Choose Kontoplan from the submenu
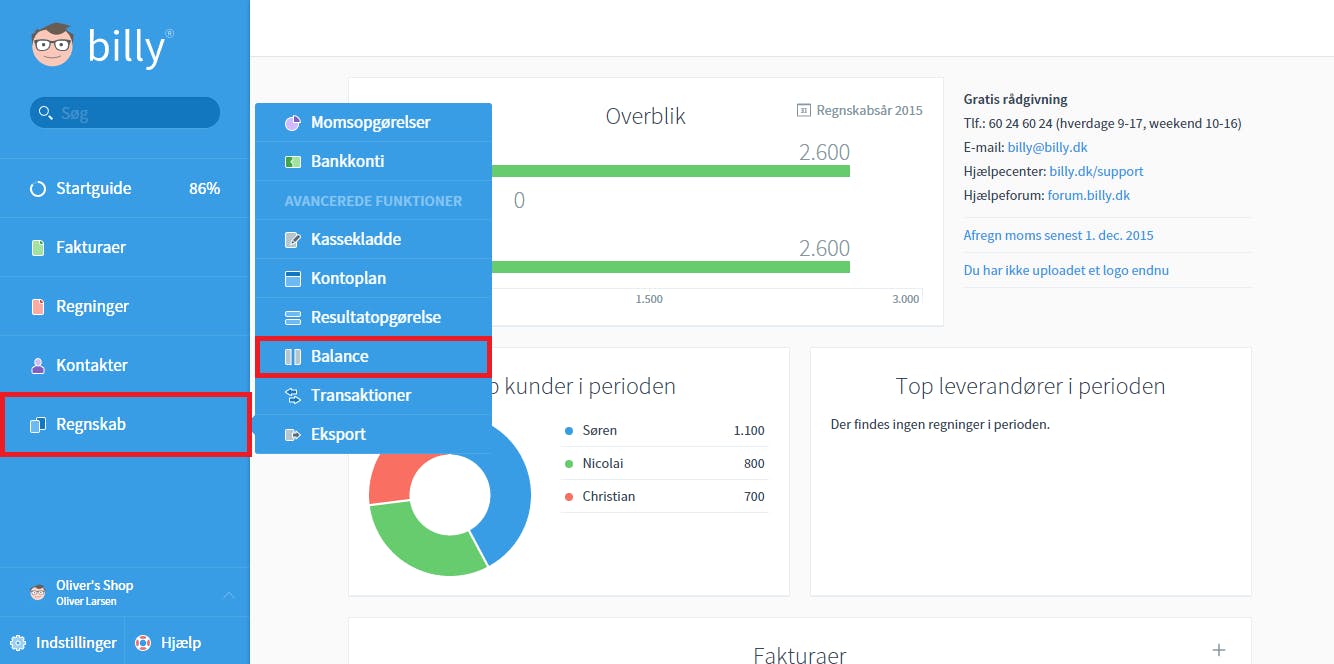 click(x=373, y=279)
